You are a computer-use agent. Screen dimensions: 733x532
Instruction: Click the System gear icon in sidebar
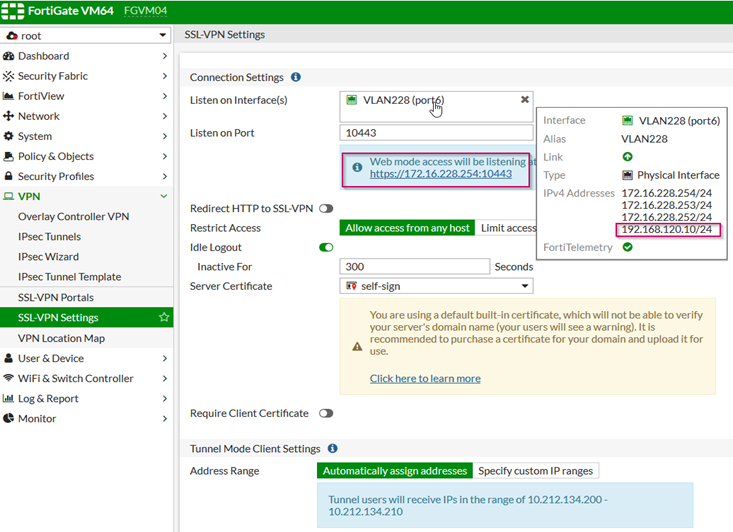8,136
